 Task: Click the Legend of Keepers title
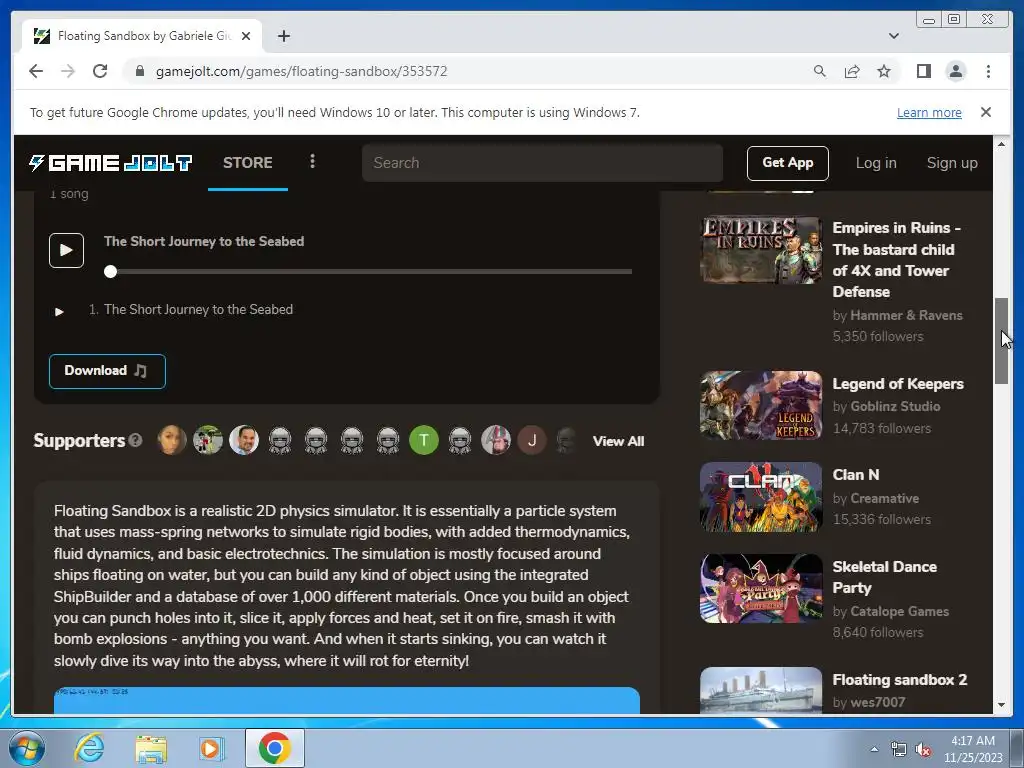click(898, 384)
